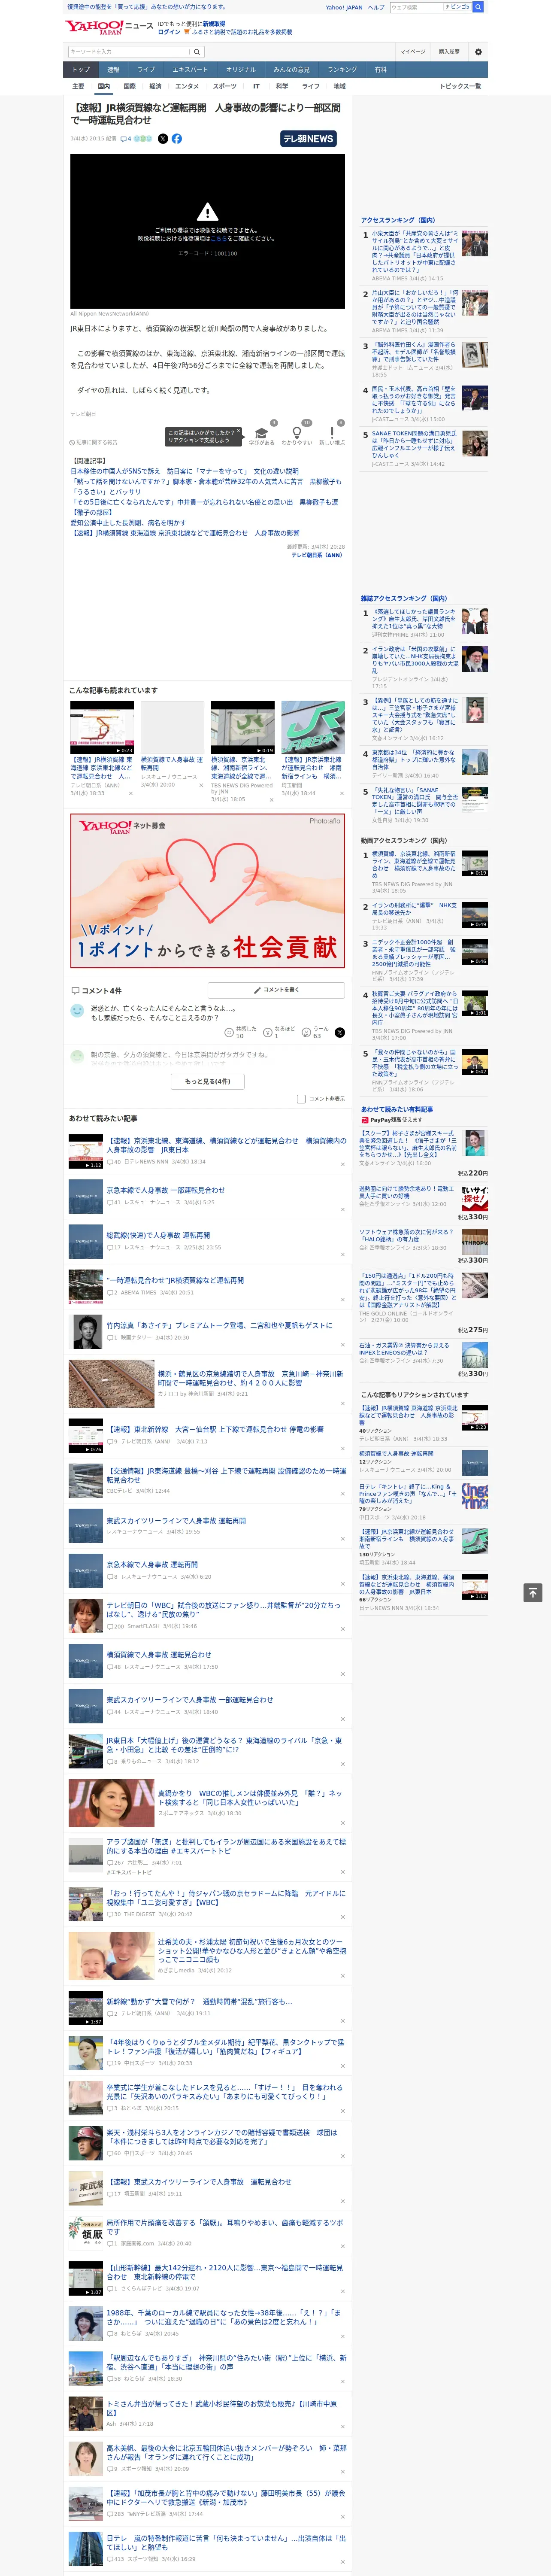The image size is (551, 2576).
Task: Open the 新規取得 ID registration link
Action: click(x=214, y=23)
